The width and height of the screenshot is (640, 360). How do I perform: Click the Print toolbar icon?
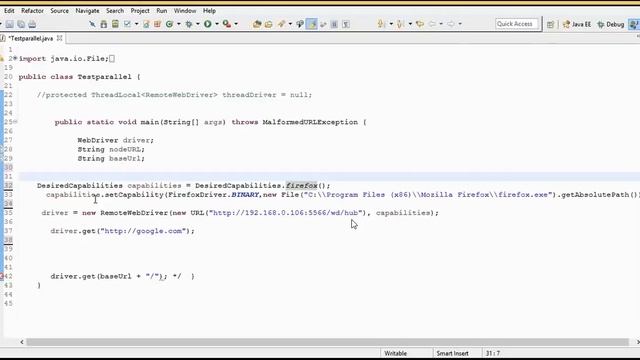tap(32, 24)
